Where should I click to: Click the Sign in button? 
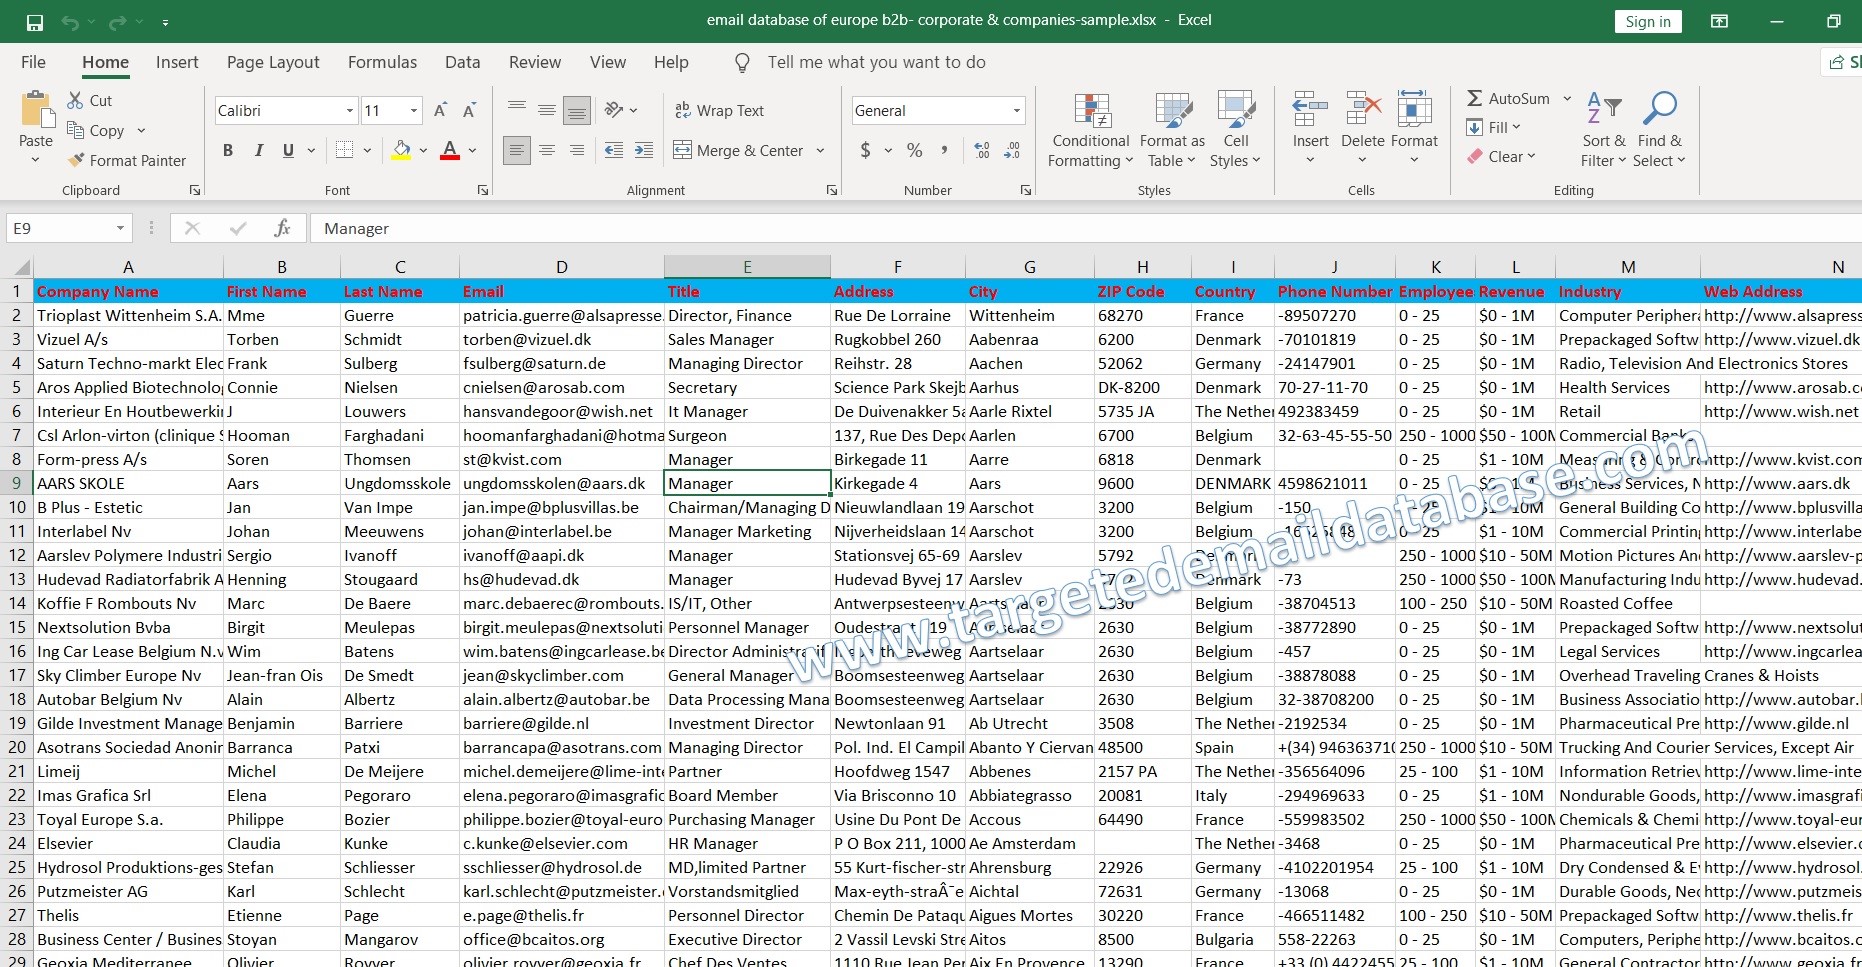click(x=1647, y=21)
